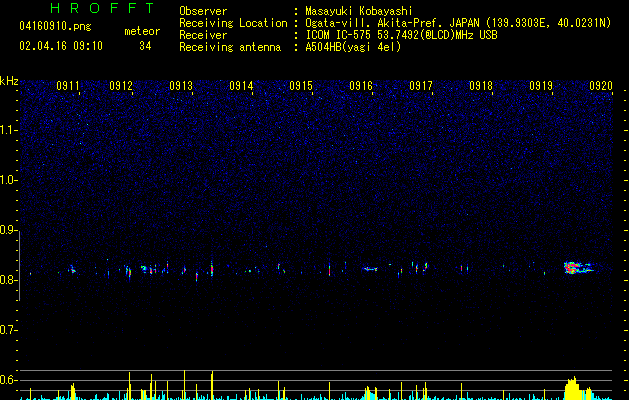Image resolution: width=629 pixels, height=400 pixels.
Task: Click the 0918 time marker
Action: 481,86
